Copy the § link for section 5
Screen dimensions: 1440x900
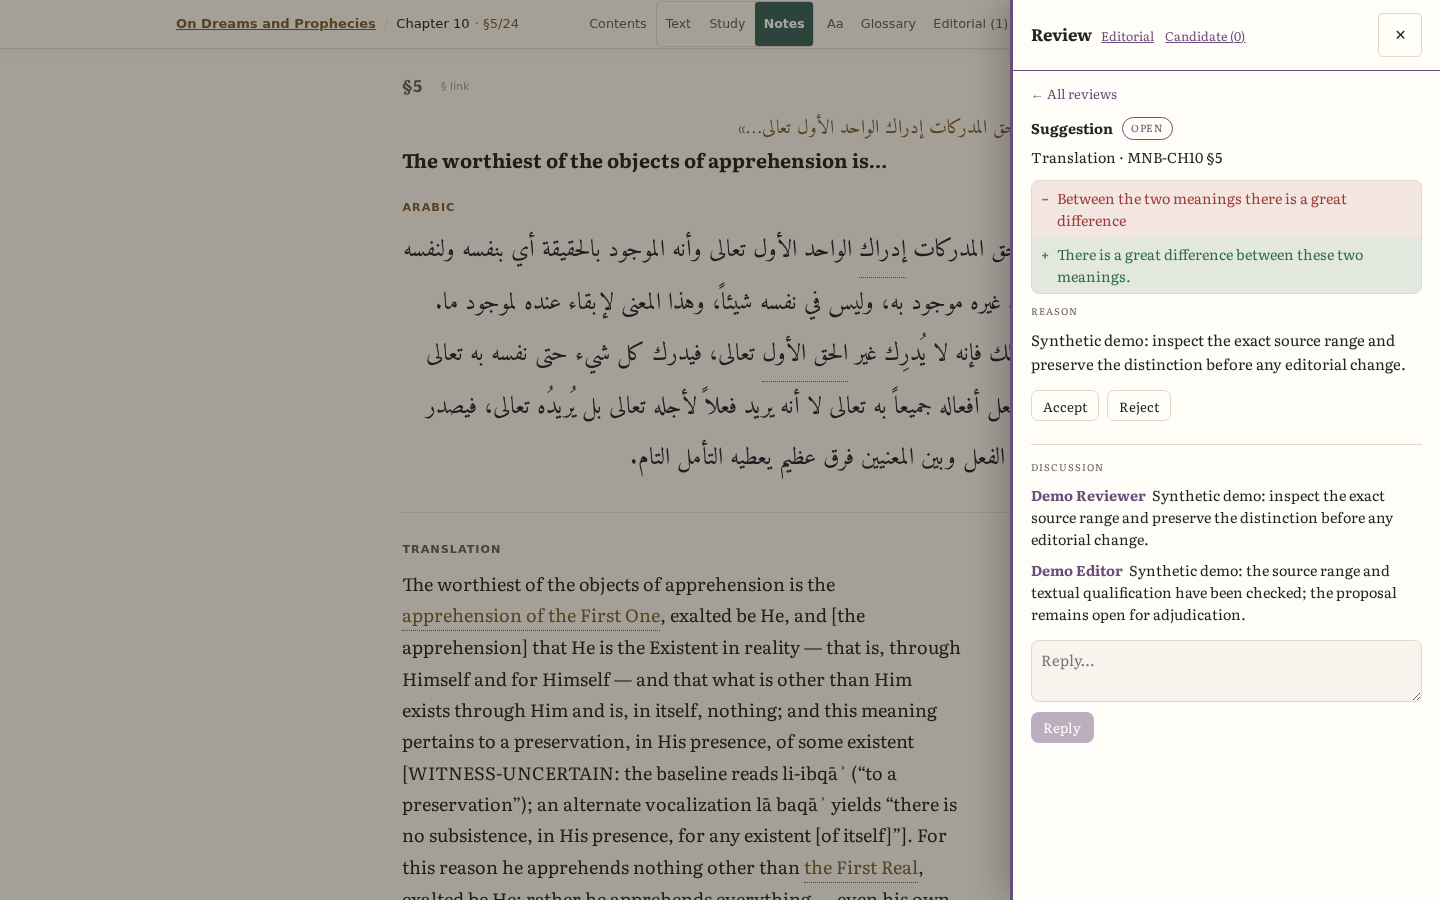(x=455, y=86)
